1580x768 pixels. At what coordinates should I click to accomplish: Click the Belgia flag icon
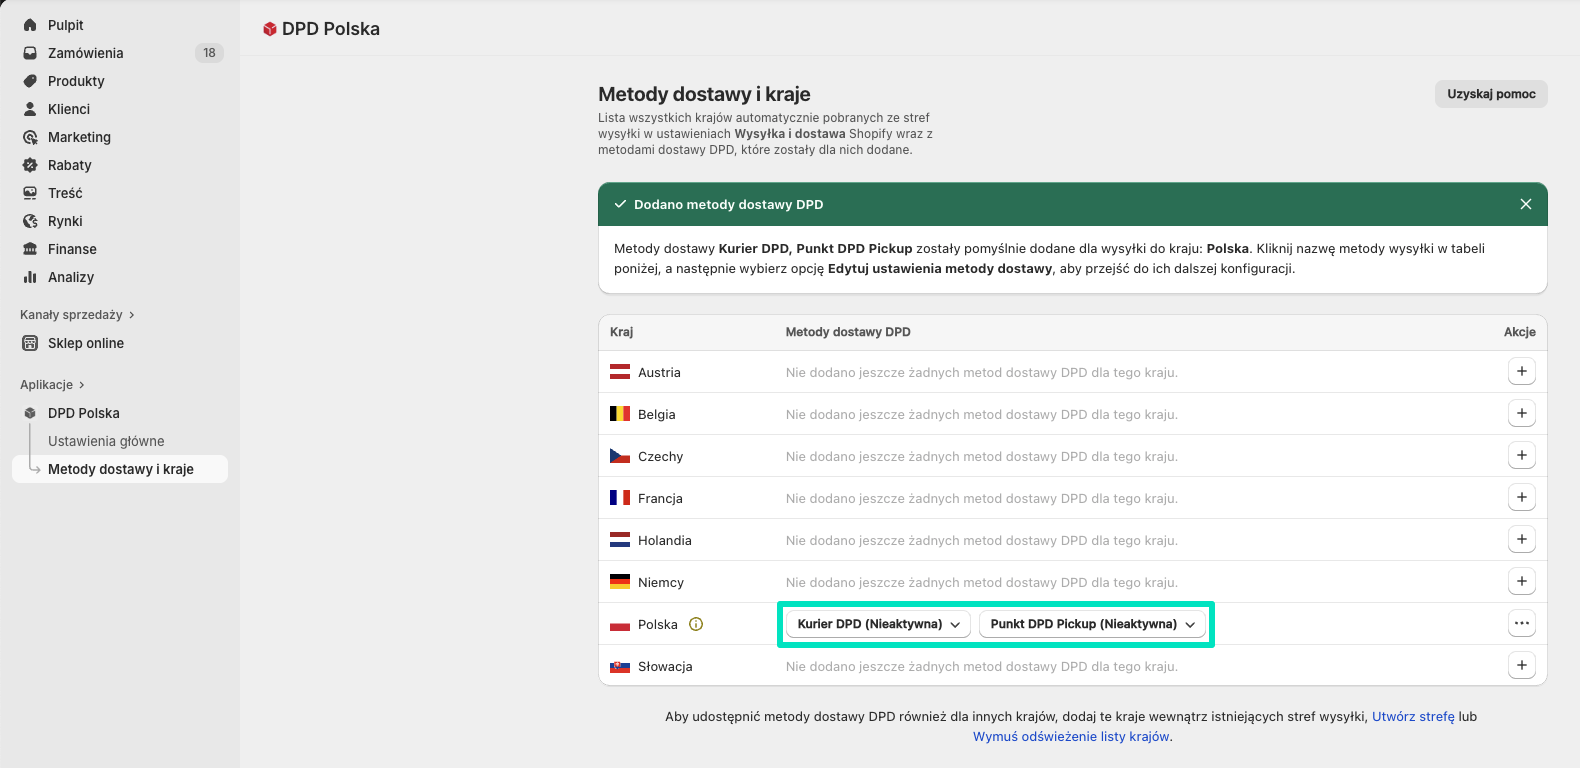620,414
